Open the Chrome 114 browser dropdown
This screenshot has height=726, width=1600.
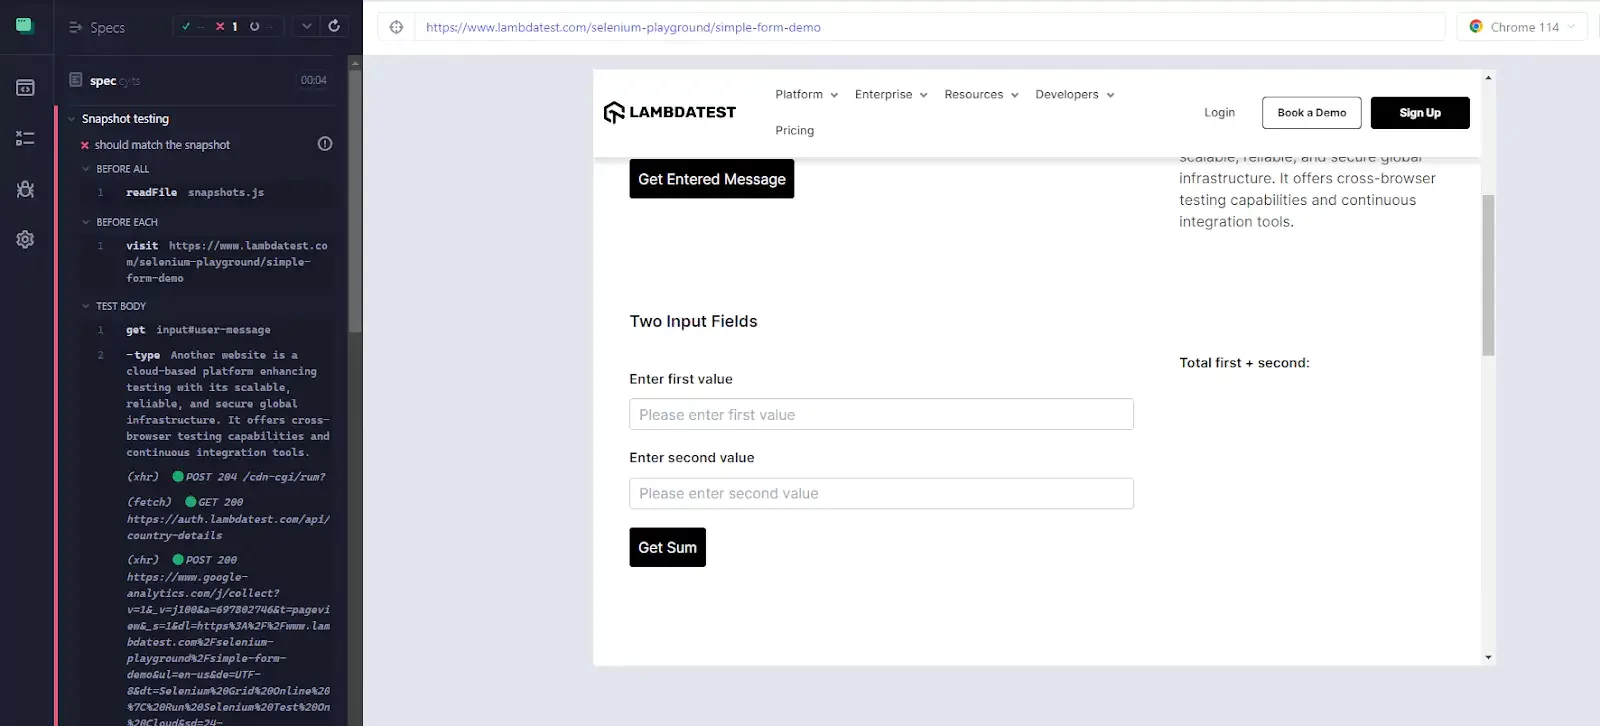[1522, 27]
